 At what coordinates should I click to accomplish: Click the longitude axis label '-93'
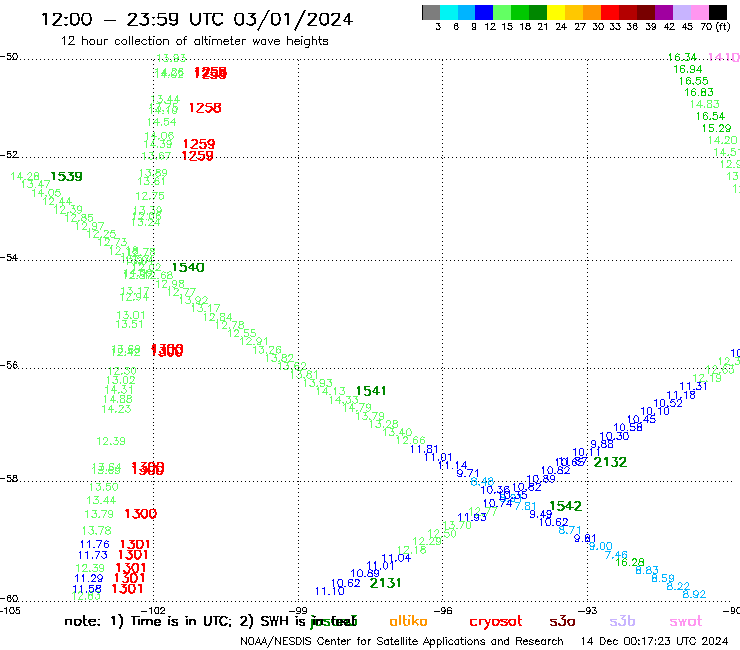[x=588, y=611]
